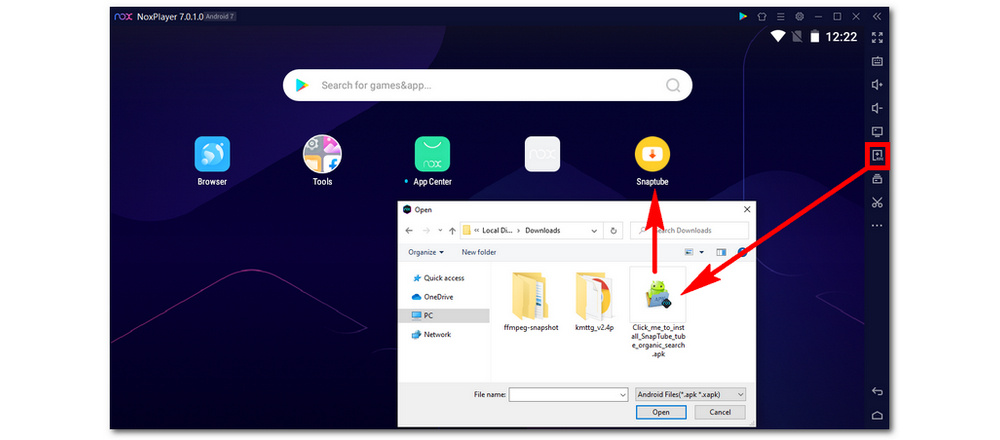The width and height of the screenshot is (1000, 440).
Task: Collapse the Nox sidebar with double-chevron icon
Action: 877,17
